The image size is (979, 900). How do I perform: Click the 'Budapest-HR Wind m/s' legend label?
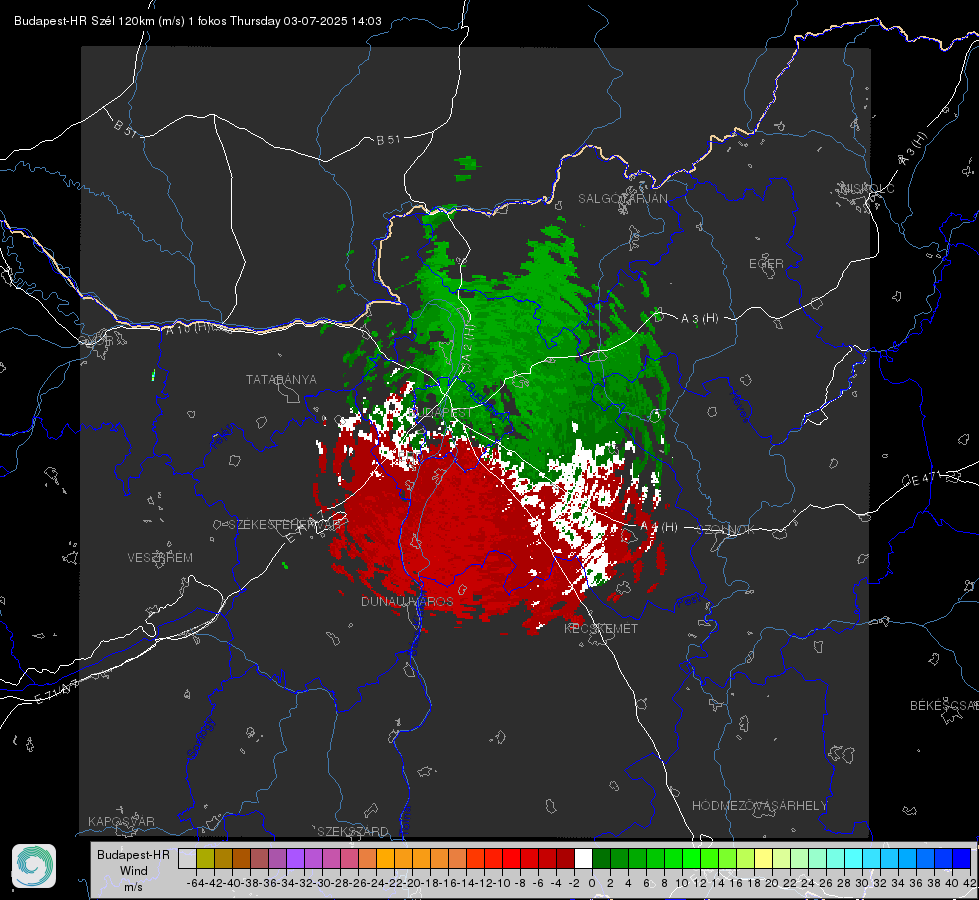pos(134,871)
